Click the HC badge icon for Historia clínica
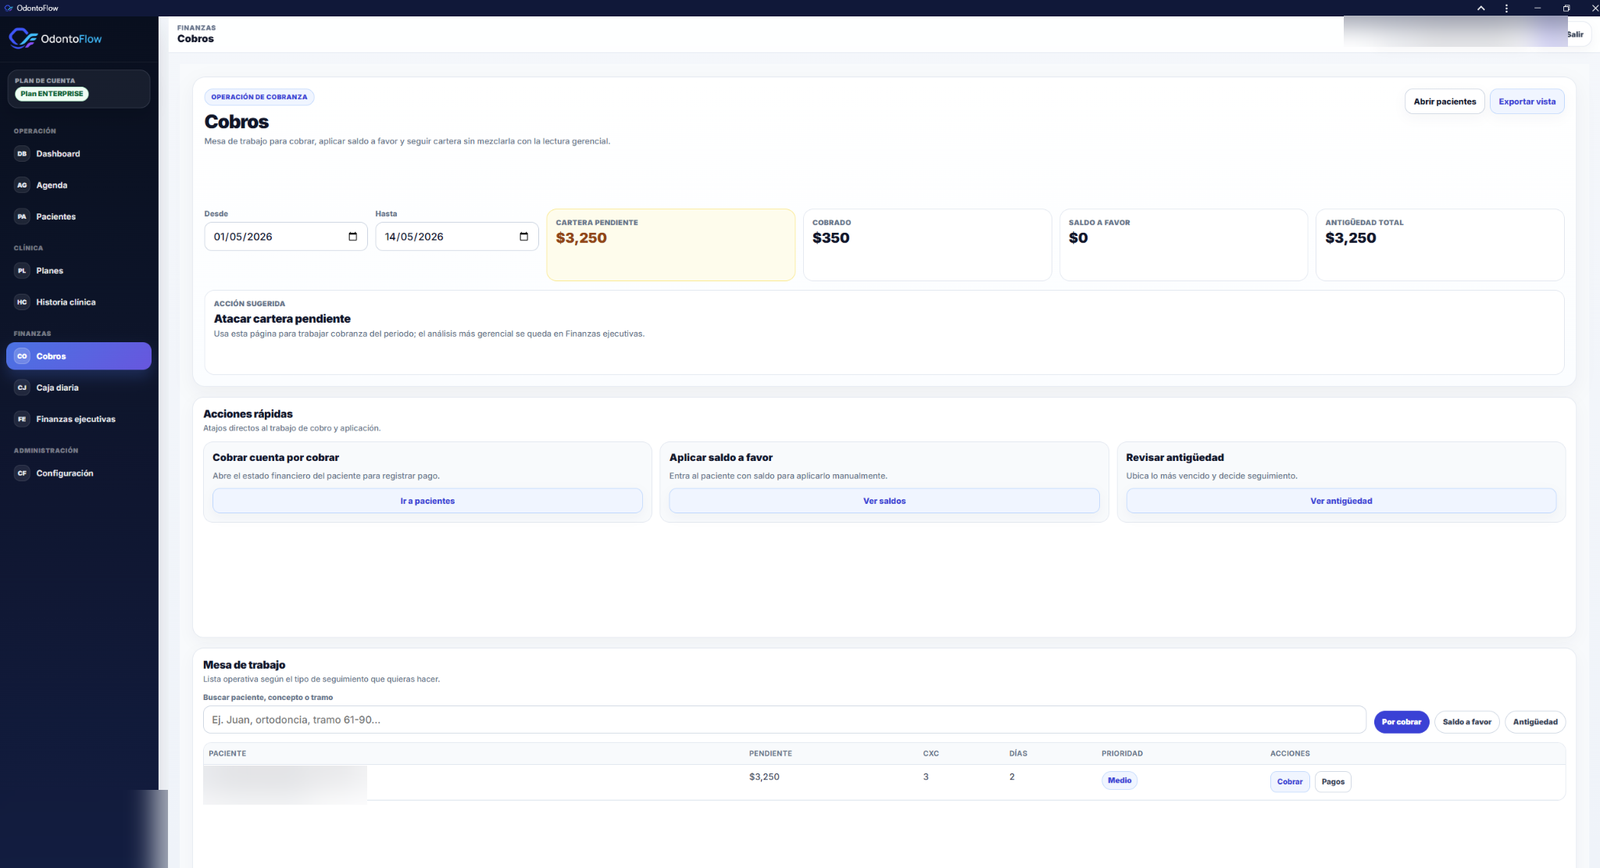The width and height of the screenshot is (1600, 868). pyautogui.click(x=22, y=302)
